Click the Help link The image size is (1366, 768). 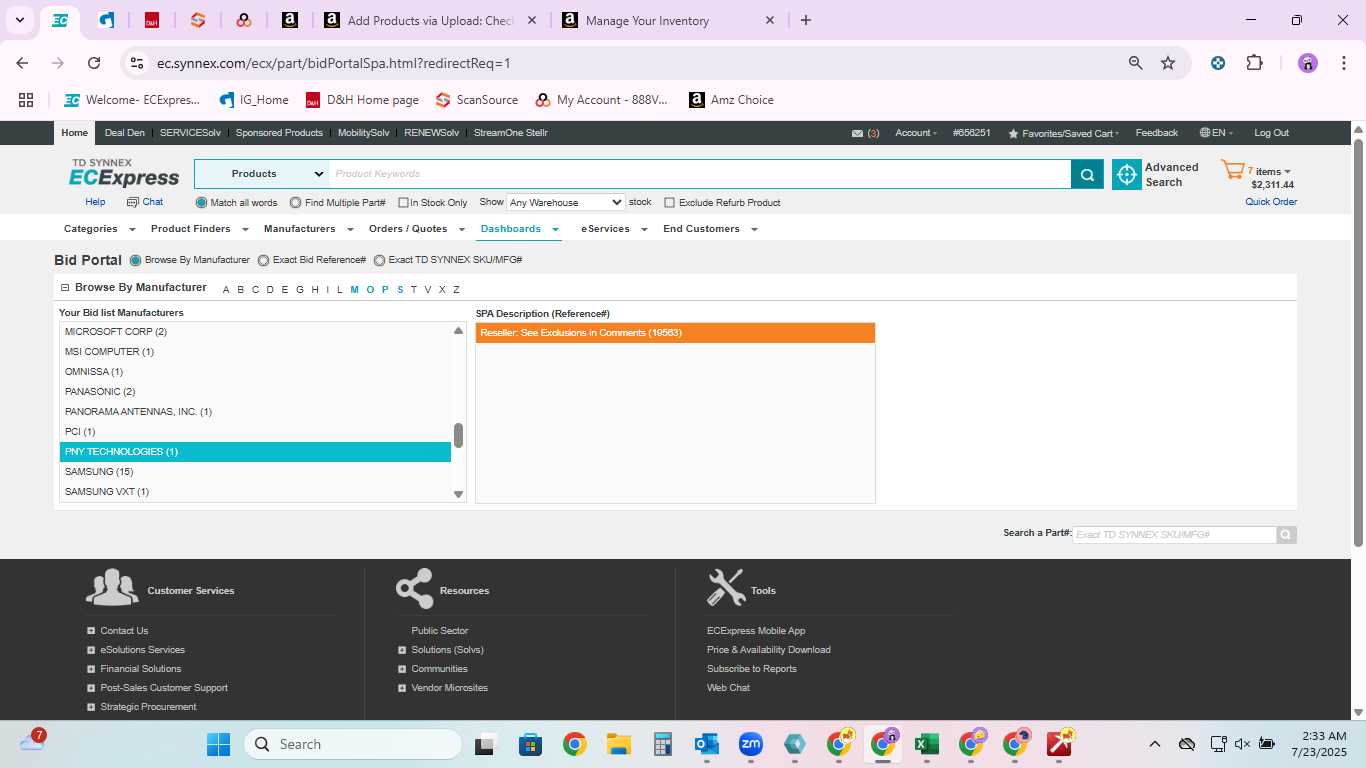95,202
